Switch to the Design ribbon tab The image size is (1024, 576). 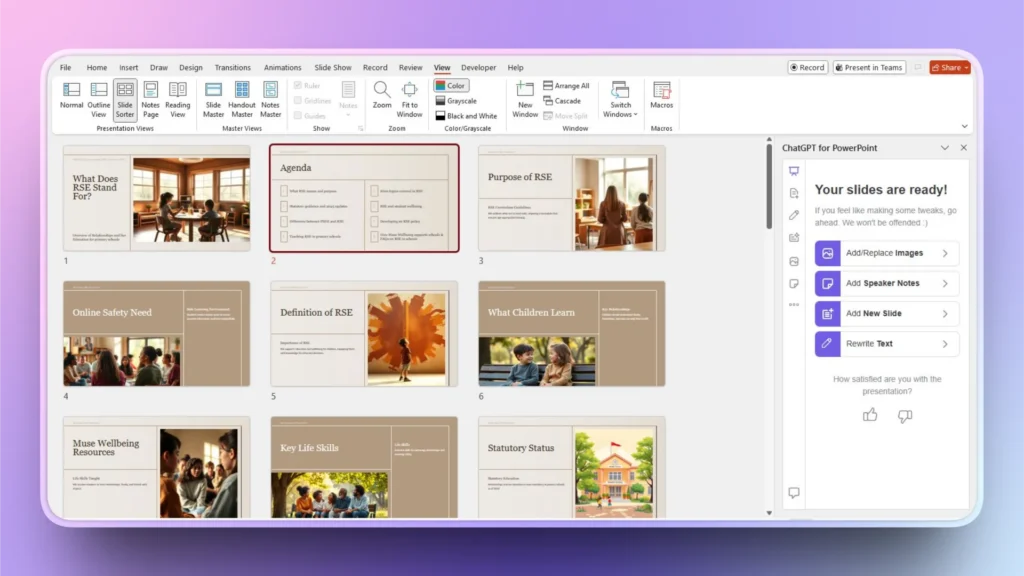click(190, 67)
